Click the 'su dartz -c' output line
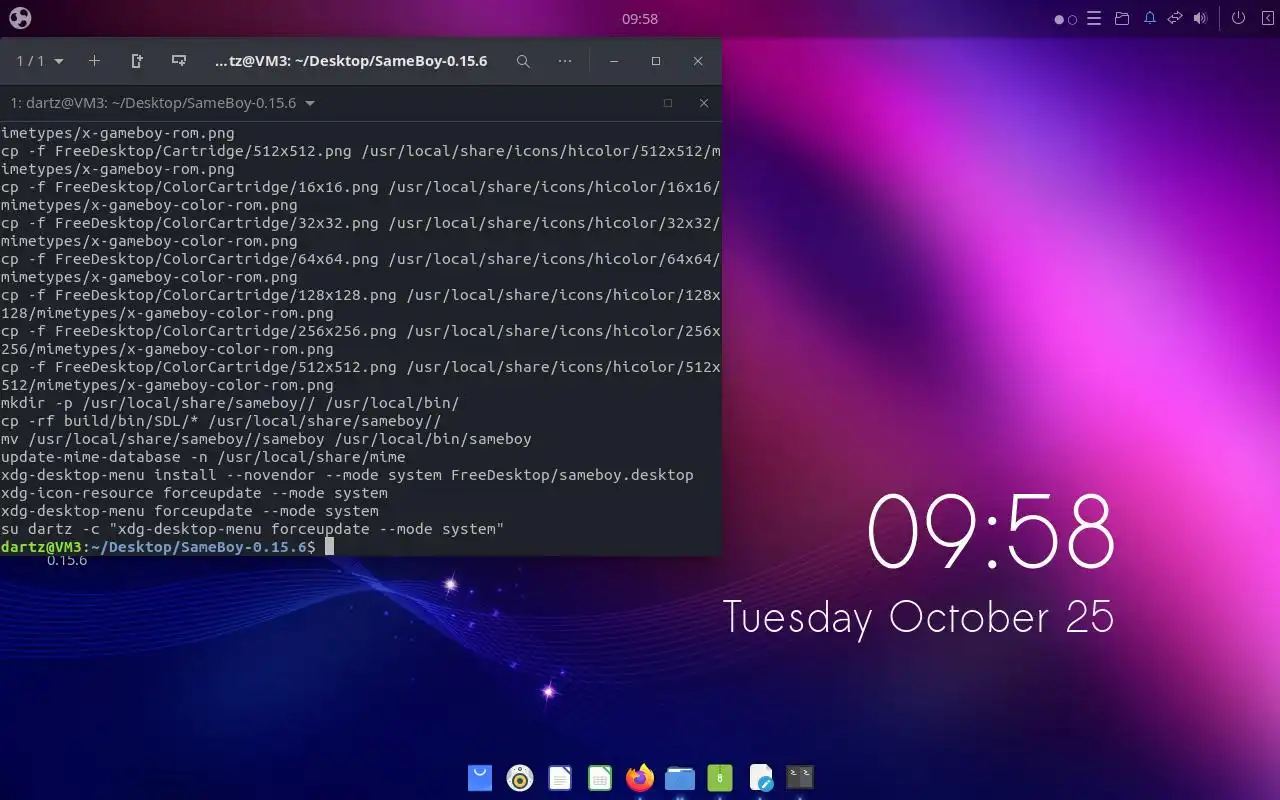This screenshot has height=800, width=1280. 252,529
